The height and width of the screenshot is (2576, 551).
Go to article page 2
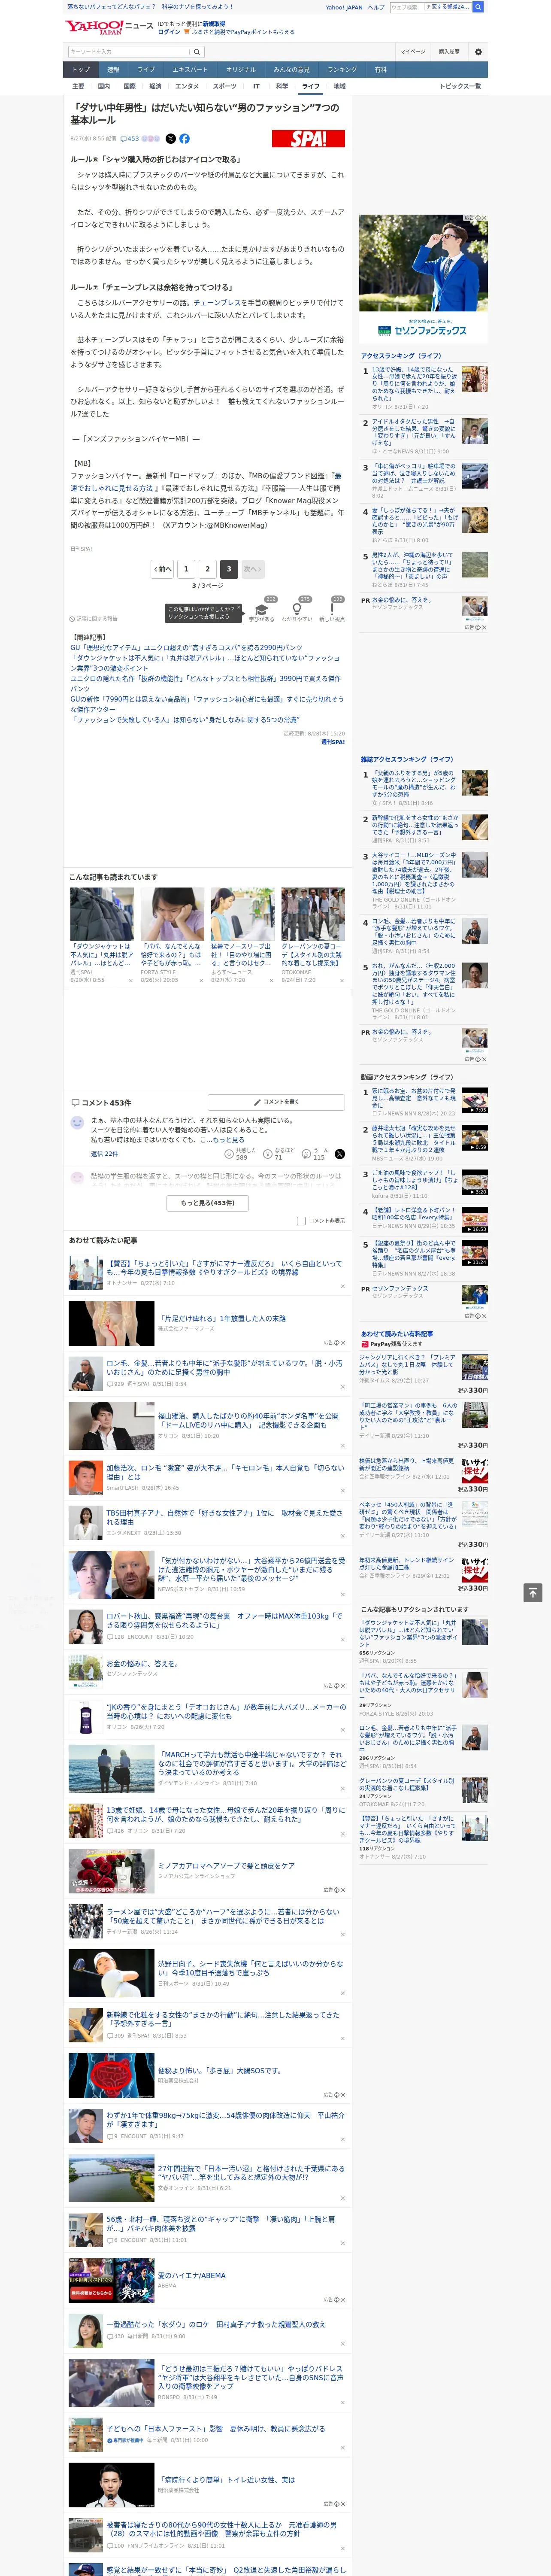(x=207, y=569)
